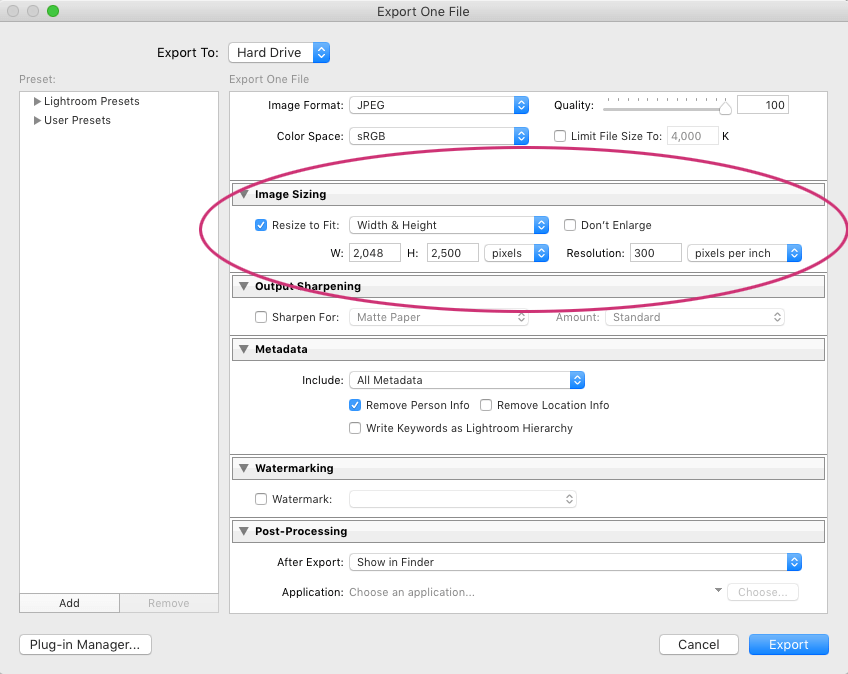Collapse the Output Sharpening section
The image size is (848, 674).
pyautogui.click(x=243, y=286)
